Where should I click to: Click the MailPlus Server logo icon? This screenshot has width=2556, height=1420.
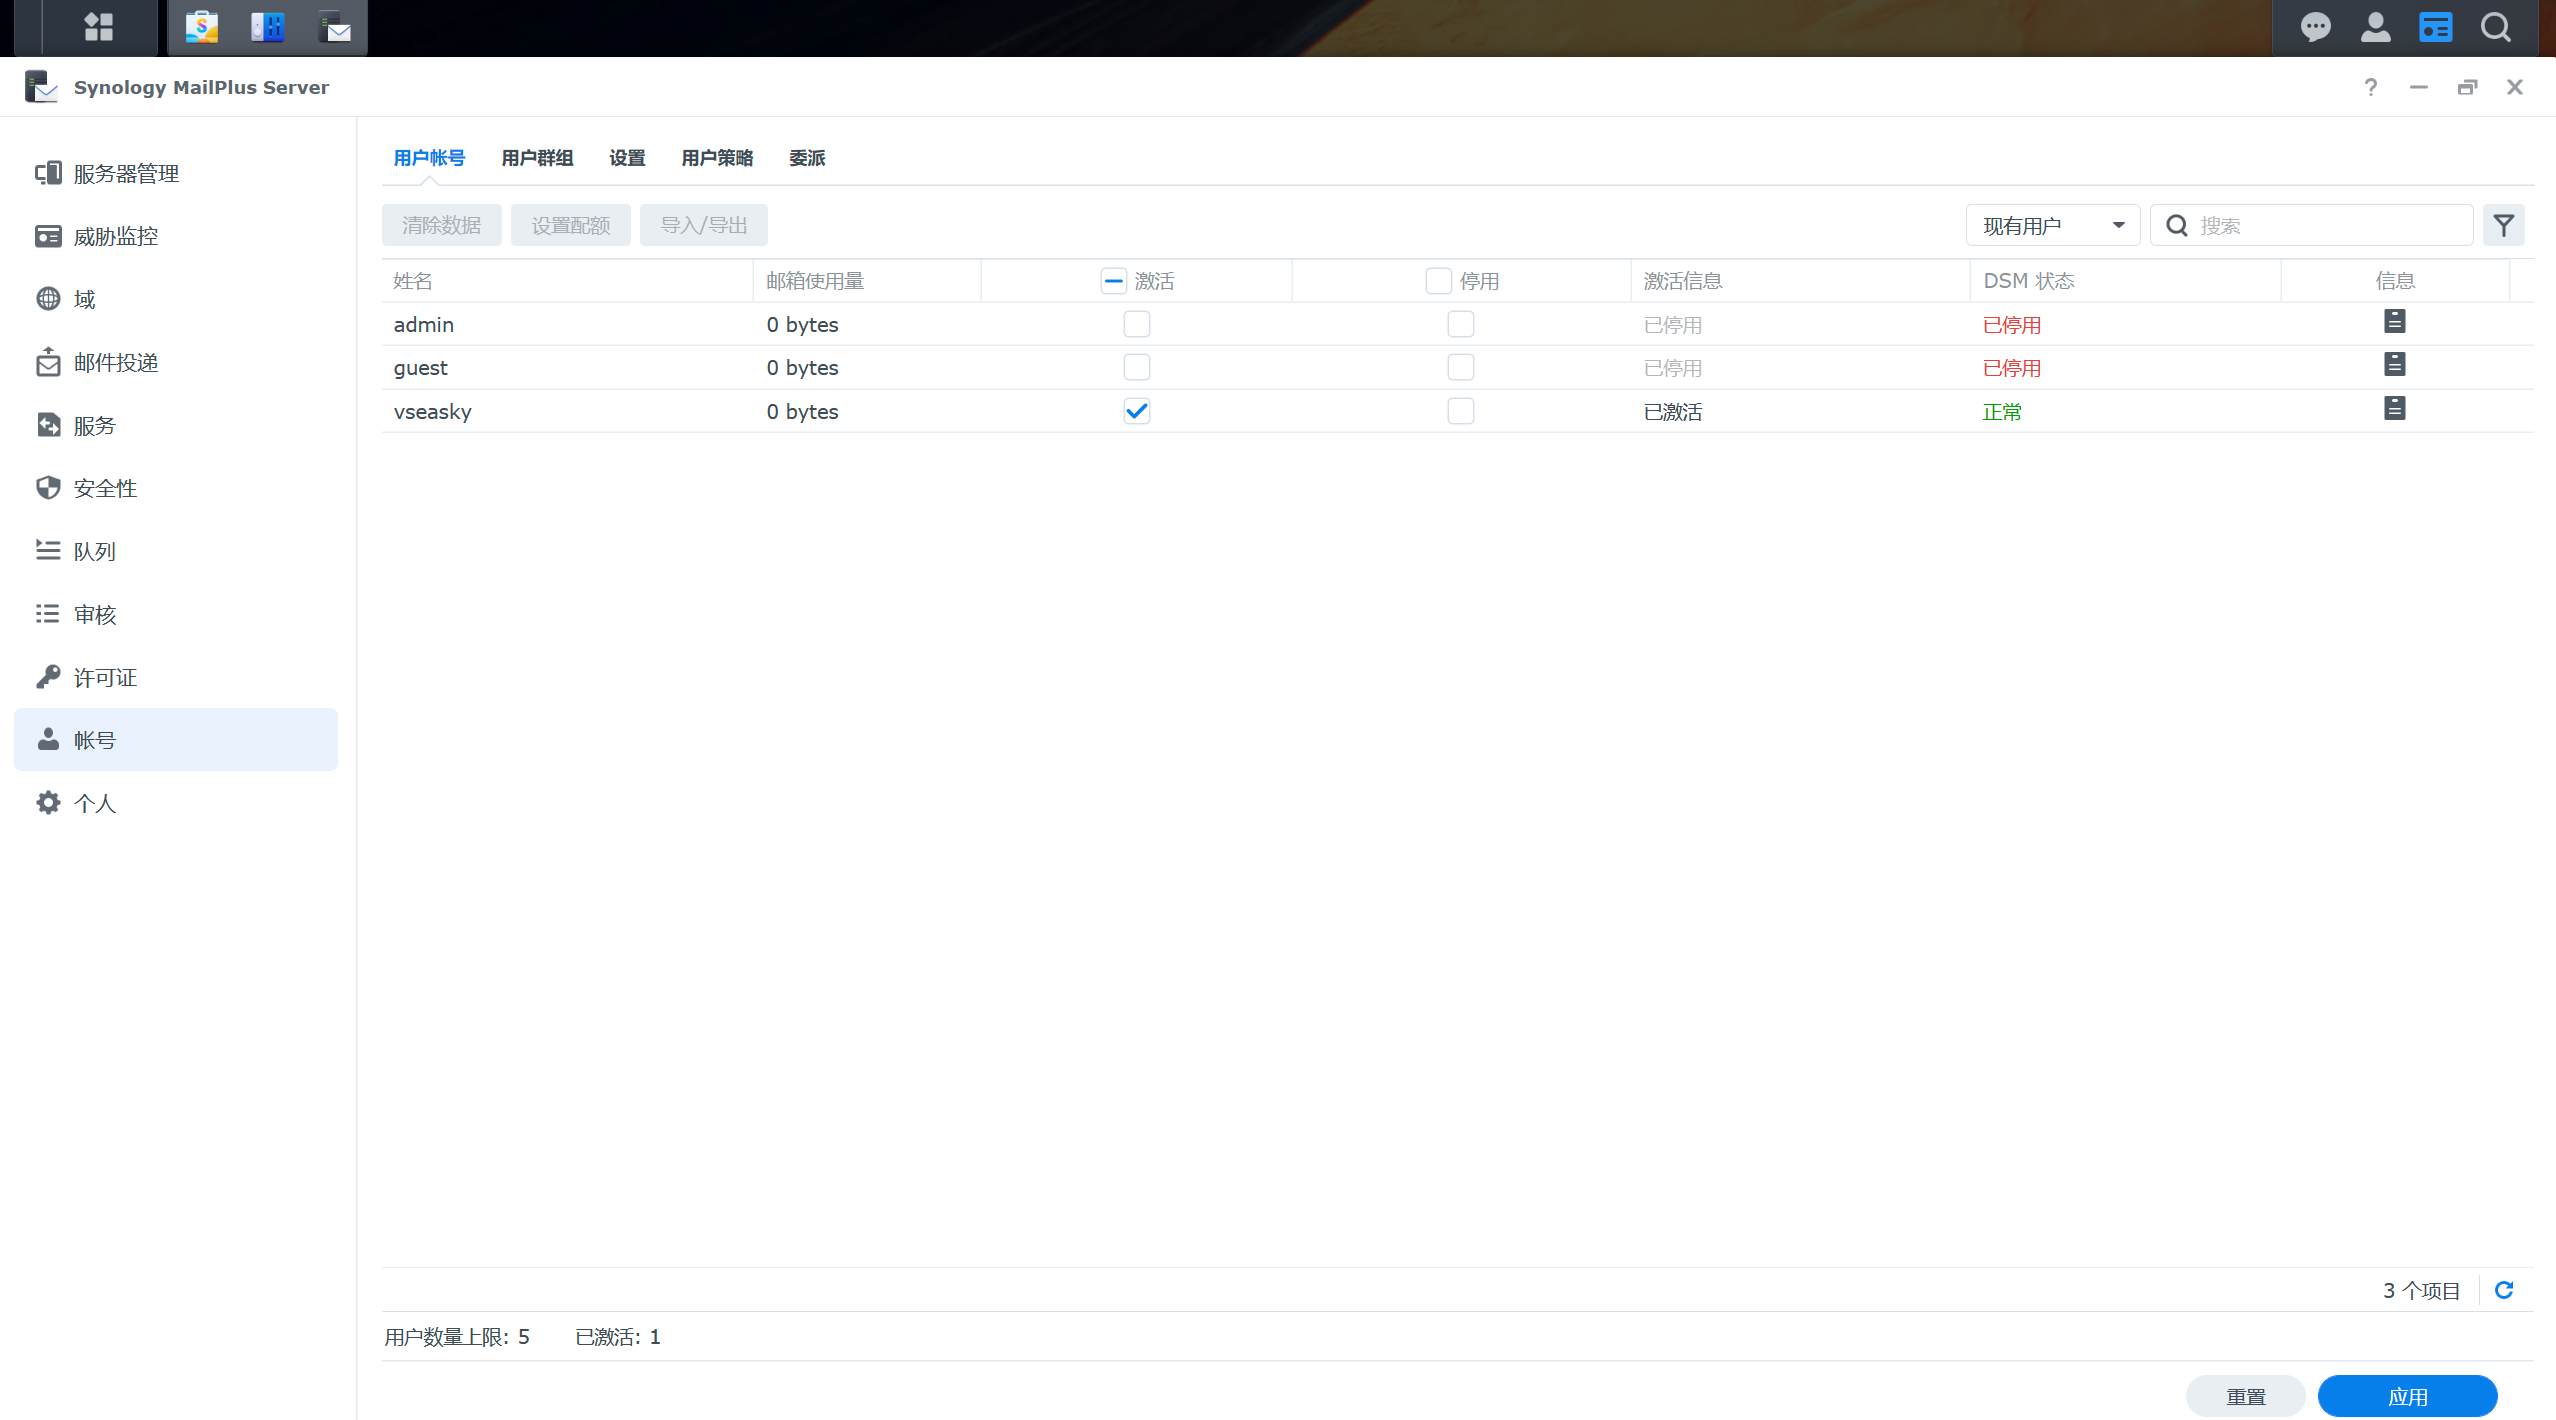(x=41, y=86)
